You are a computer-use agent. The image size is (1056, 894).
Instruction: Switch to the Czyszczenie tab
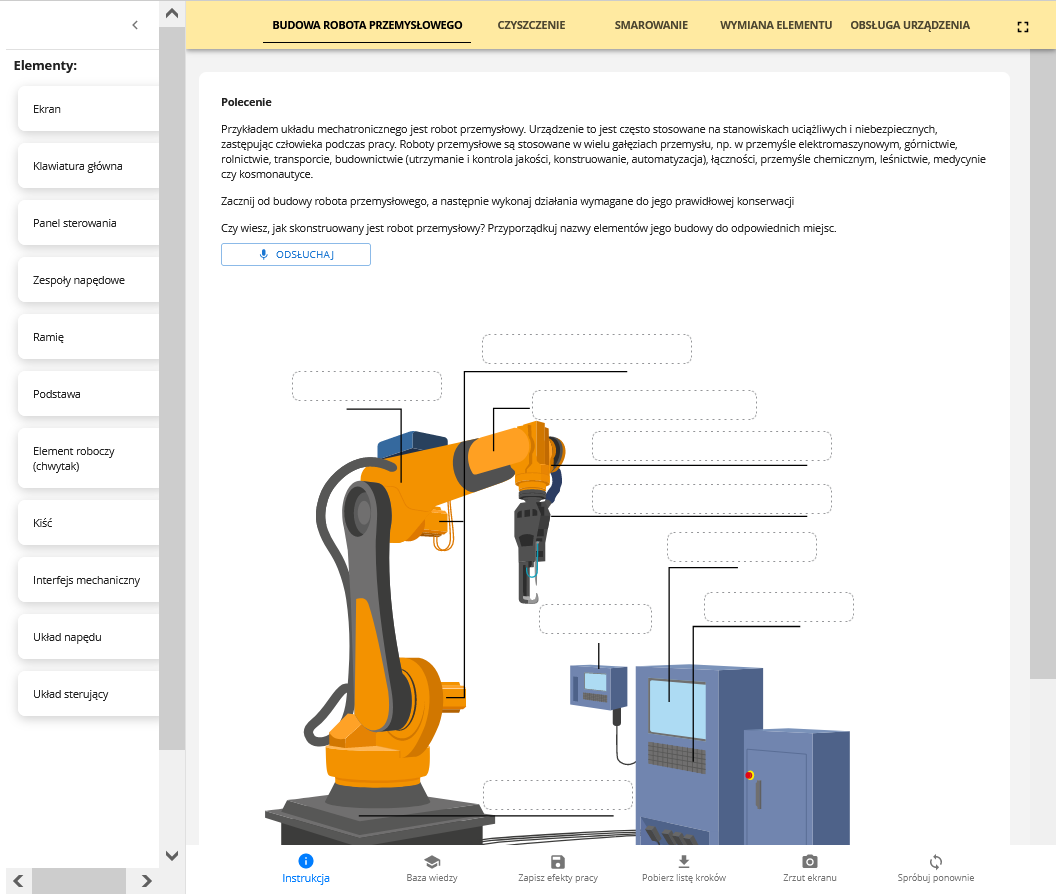point(531,25)
